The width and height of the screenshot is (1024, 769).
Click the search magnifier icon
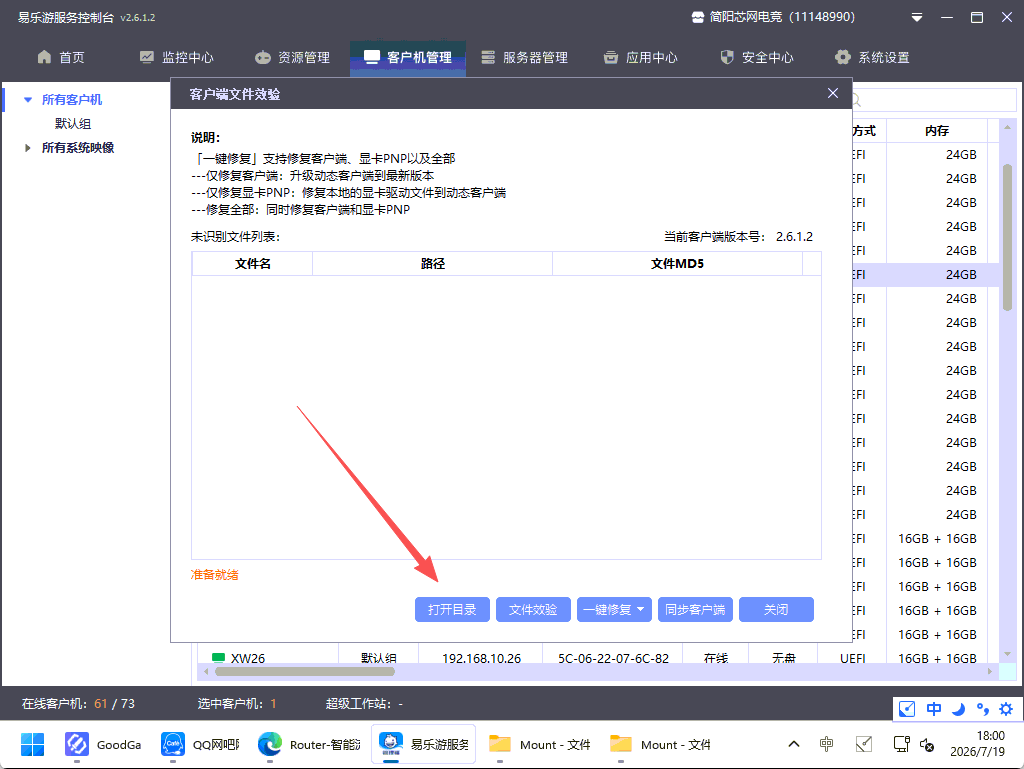(856, 101)
